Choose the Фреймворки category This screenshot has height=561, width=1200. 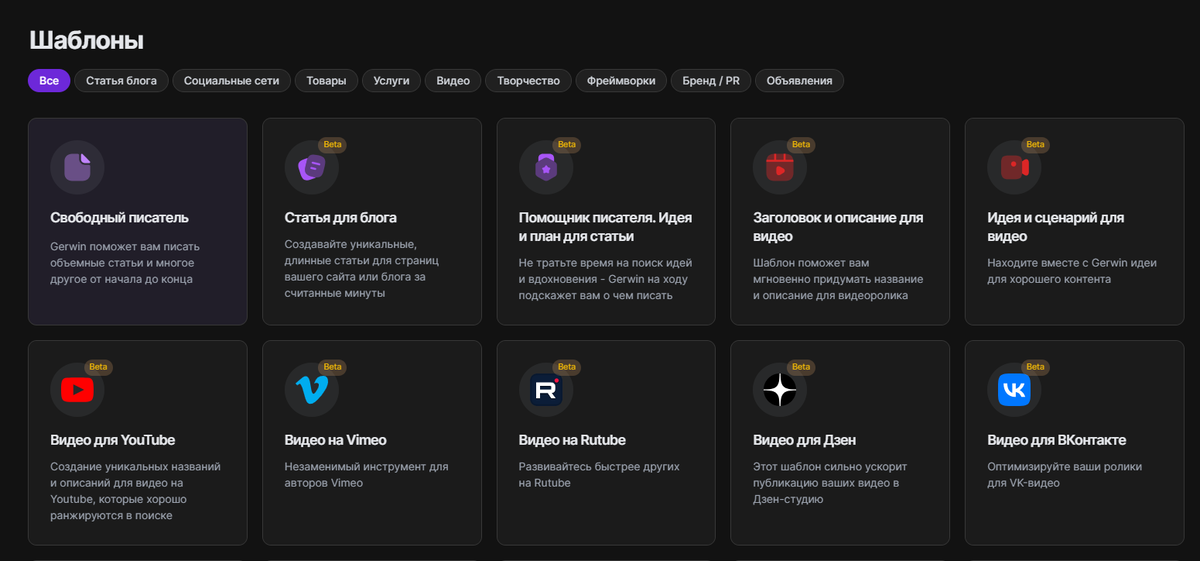pos(621,81)
